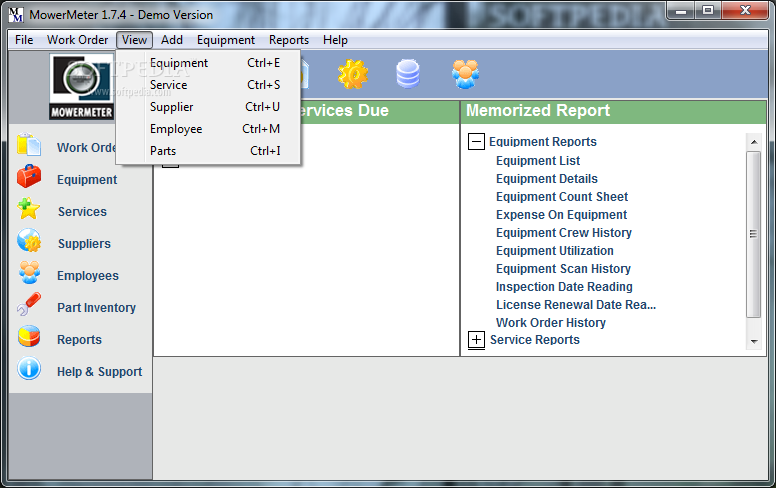Choose Employee from the View menu

(x=208, y=129)
